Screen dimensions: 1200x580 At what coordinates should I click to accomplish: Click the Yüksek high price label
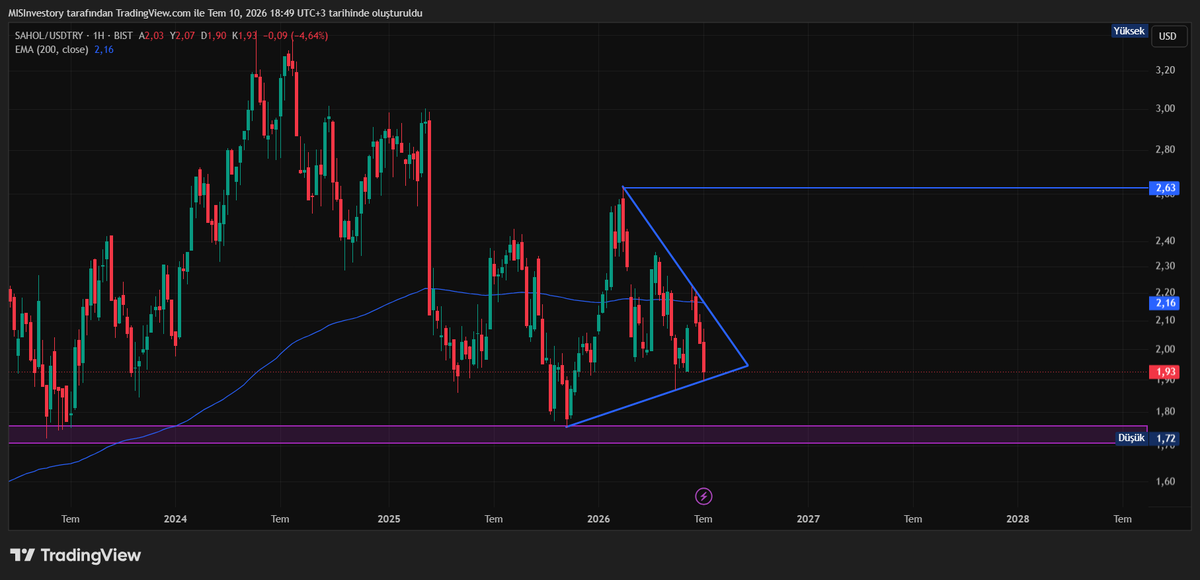(x=1128, y=30)
